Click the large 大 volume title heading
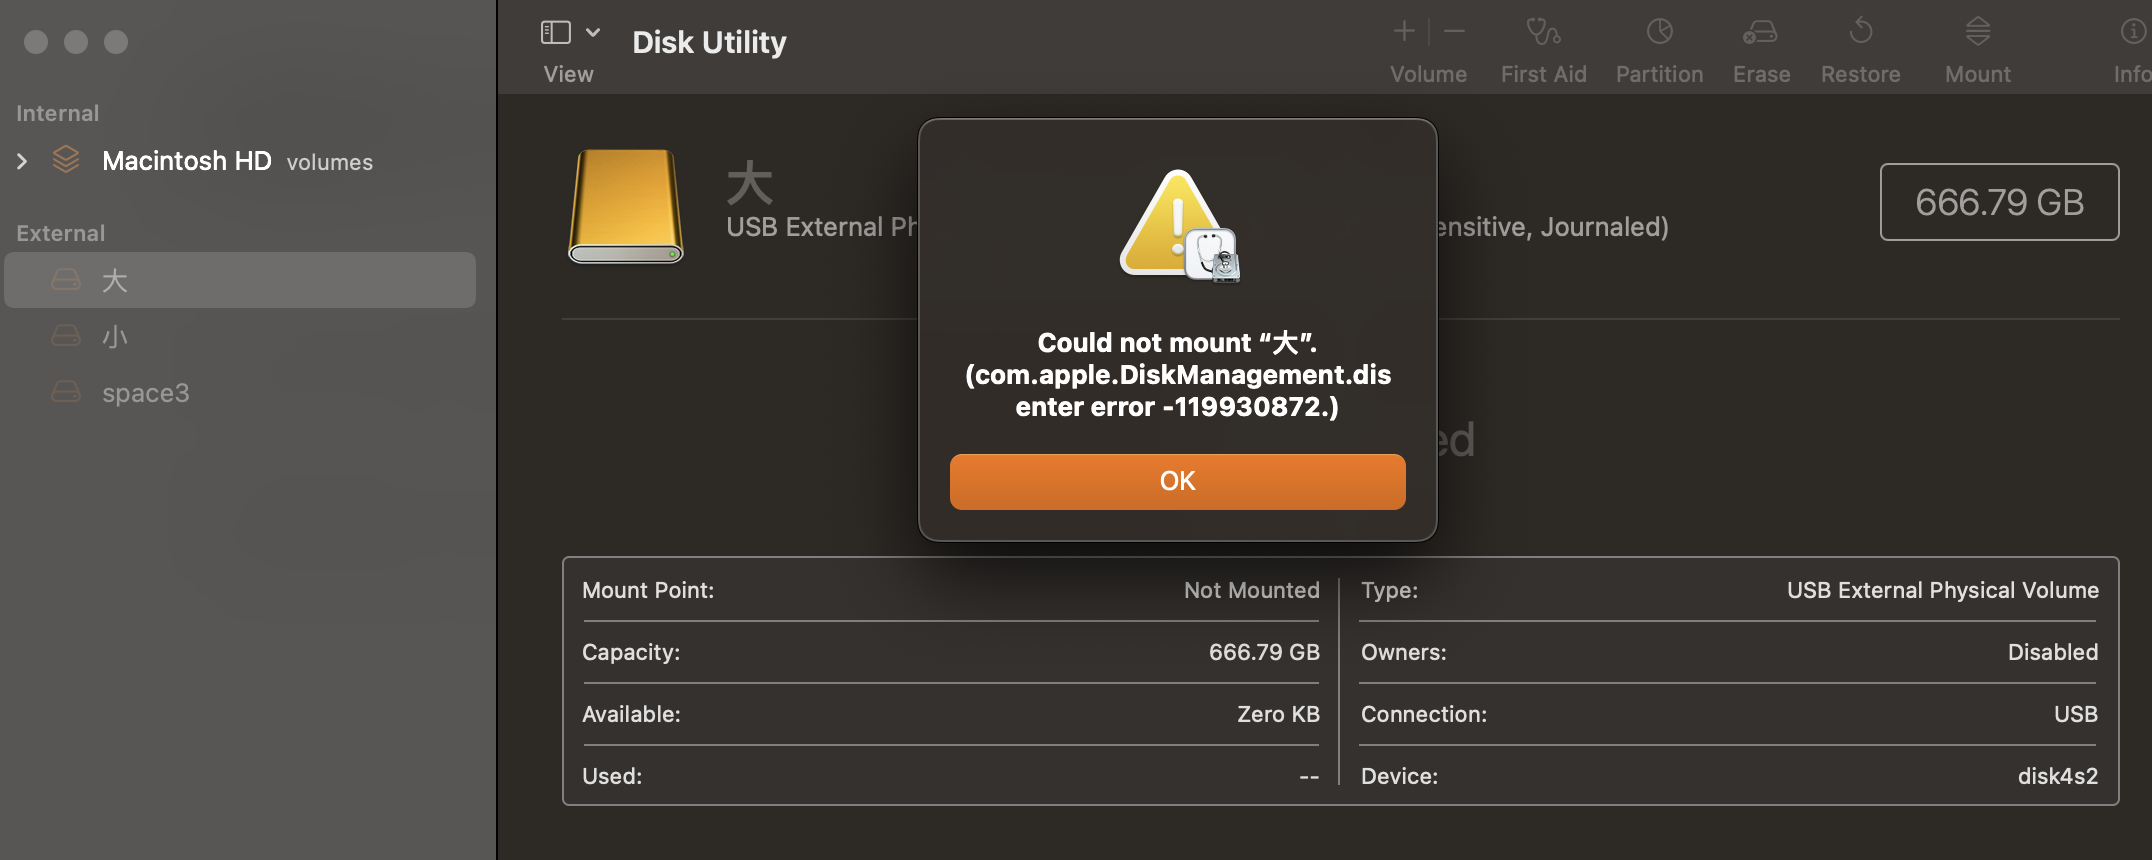Screen dimensions: 2152x860 750,183
